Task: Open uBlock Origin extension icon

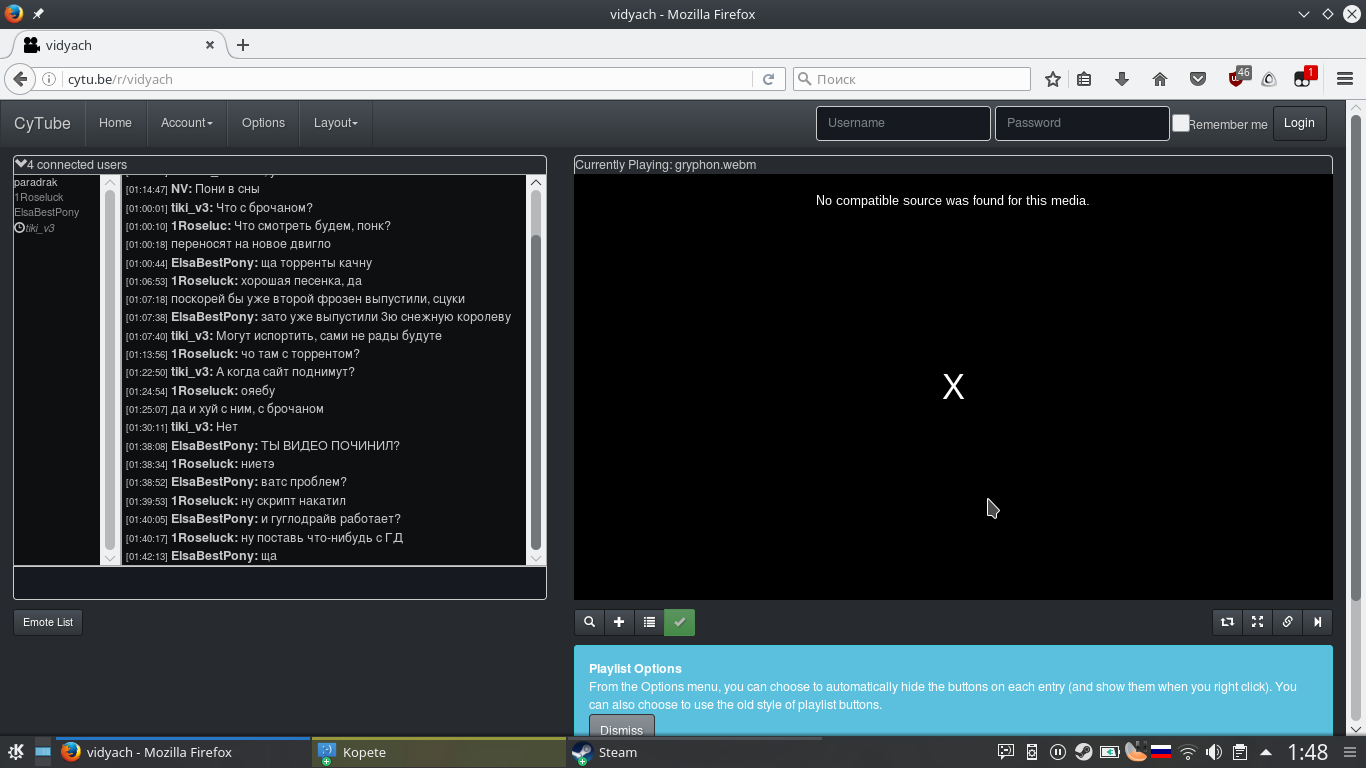Action: tap(1238, 78)
